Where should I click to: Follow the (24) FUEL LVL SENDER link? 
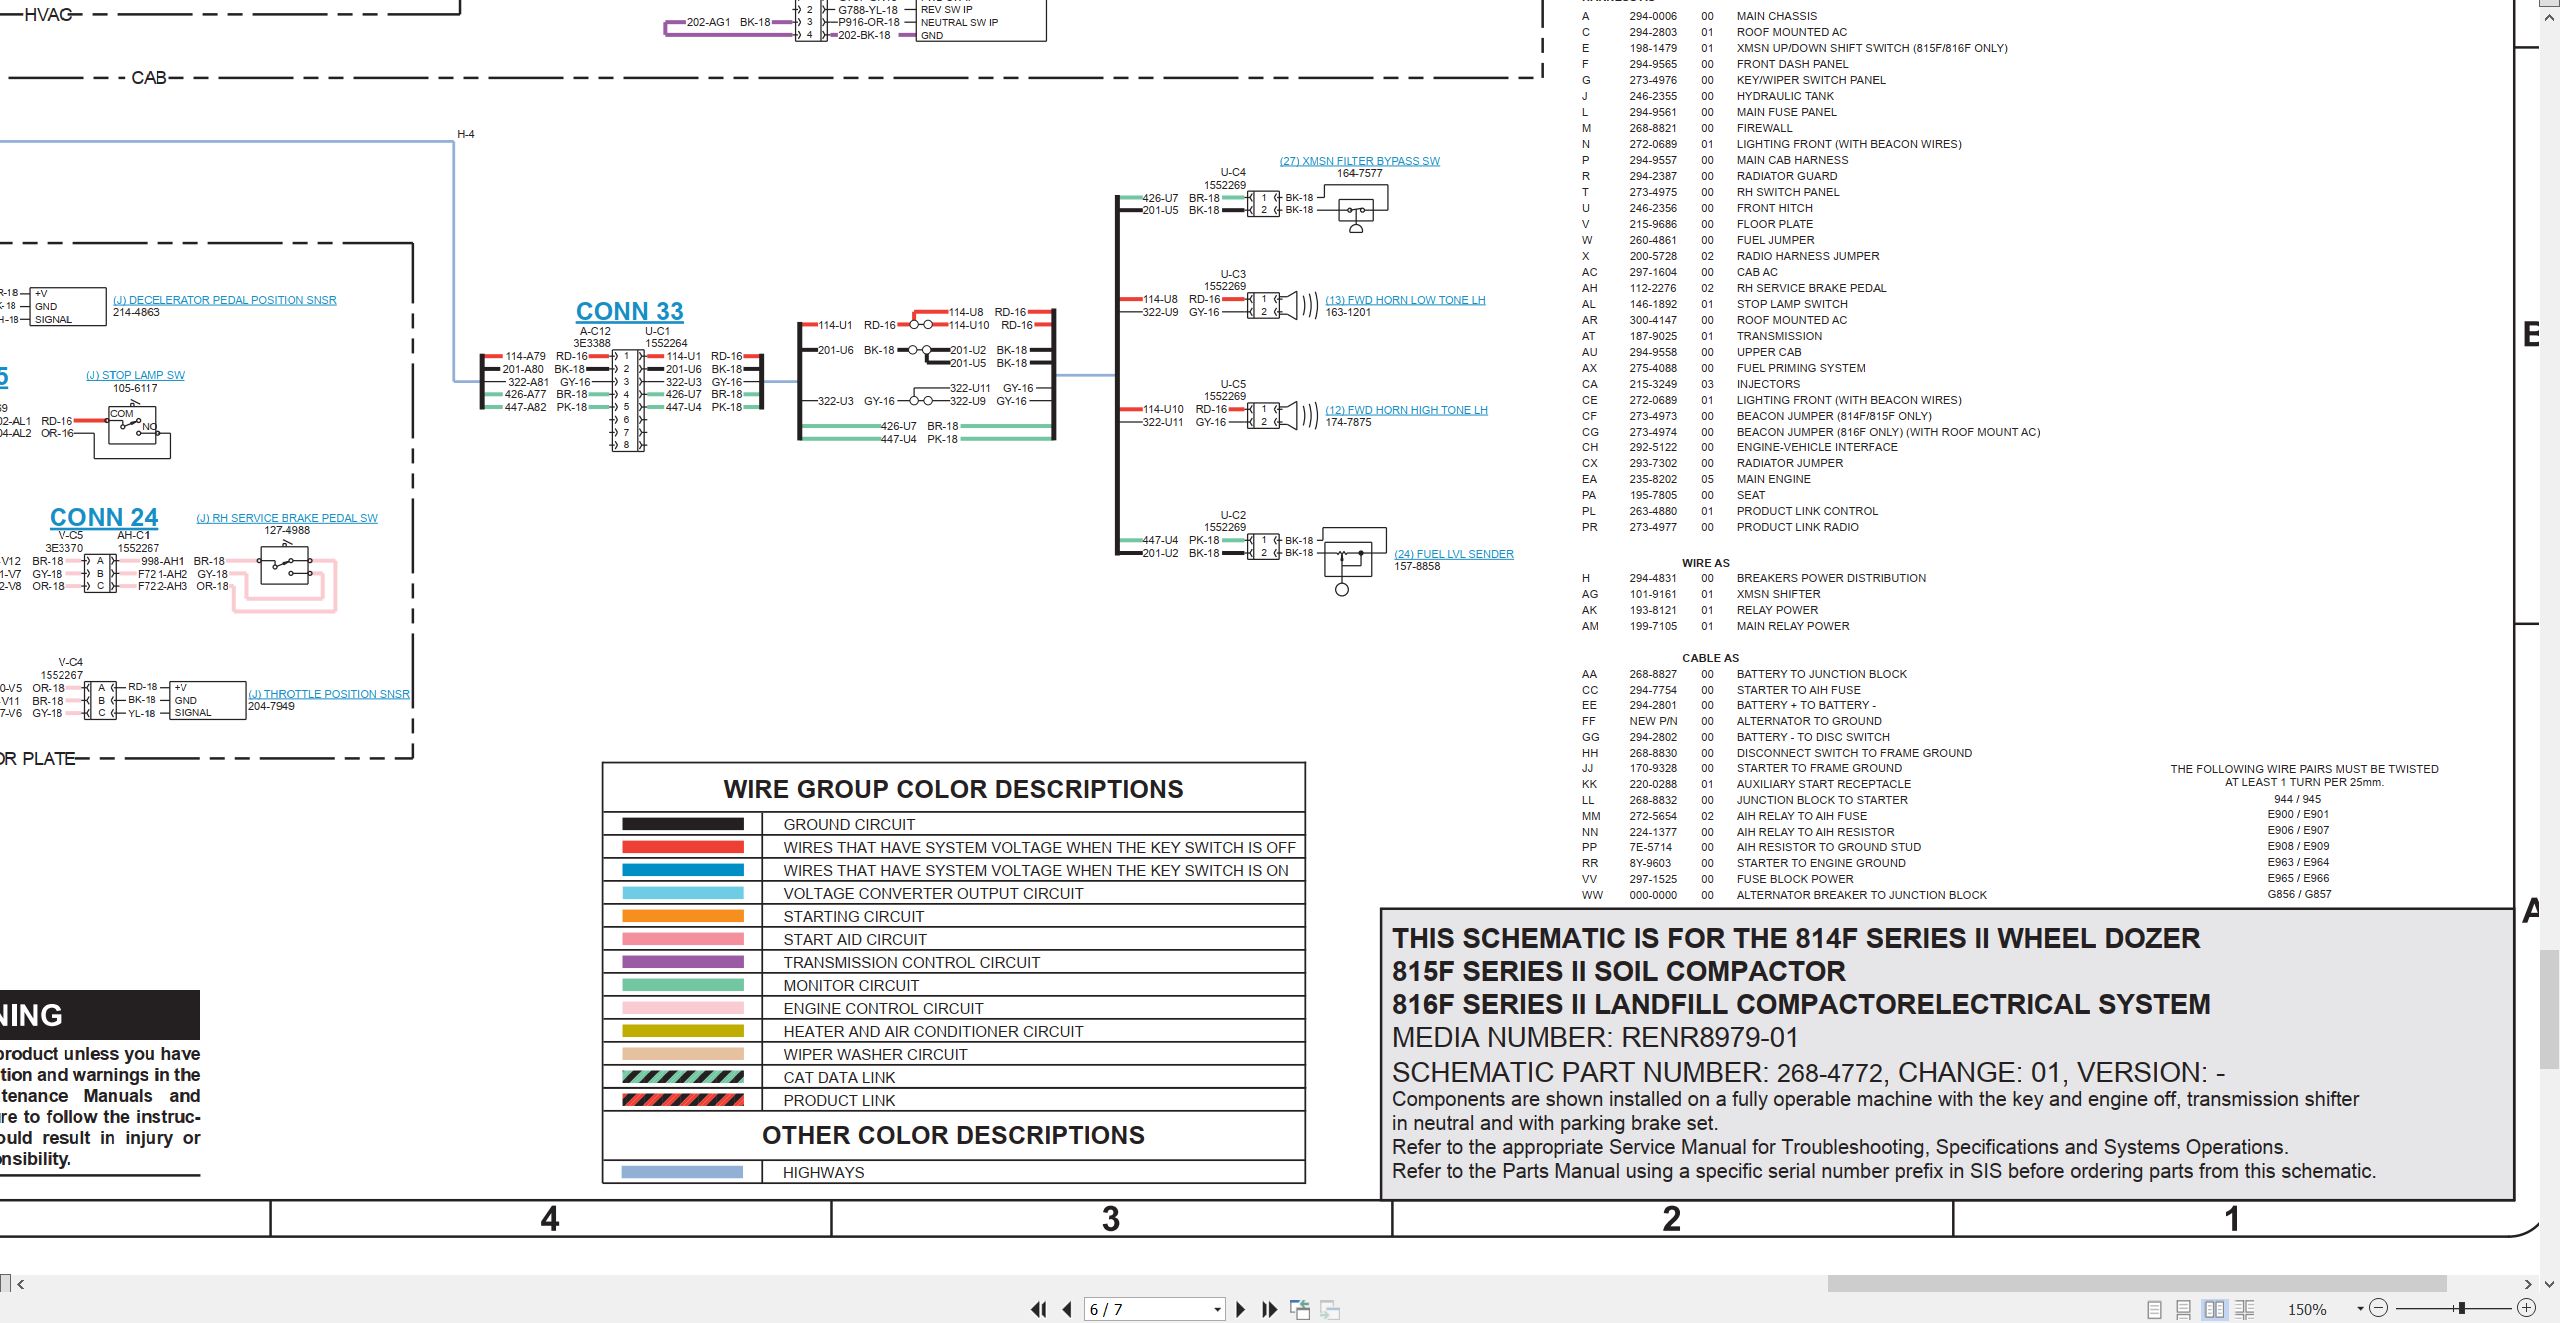click(x=1454, y=554)
